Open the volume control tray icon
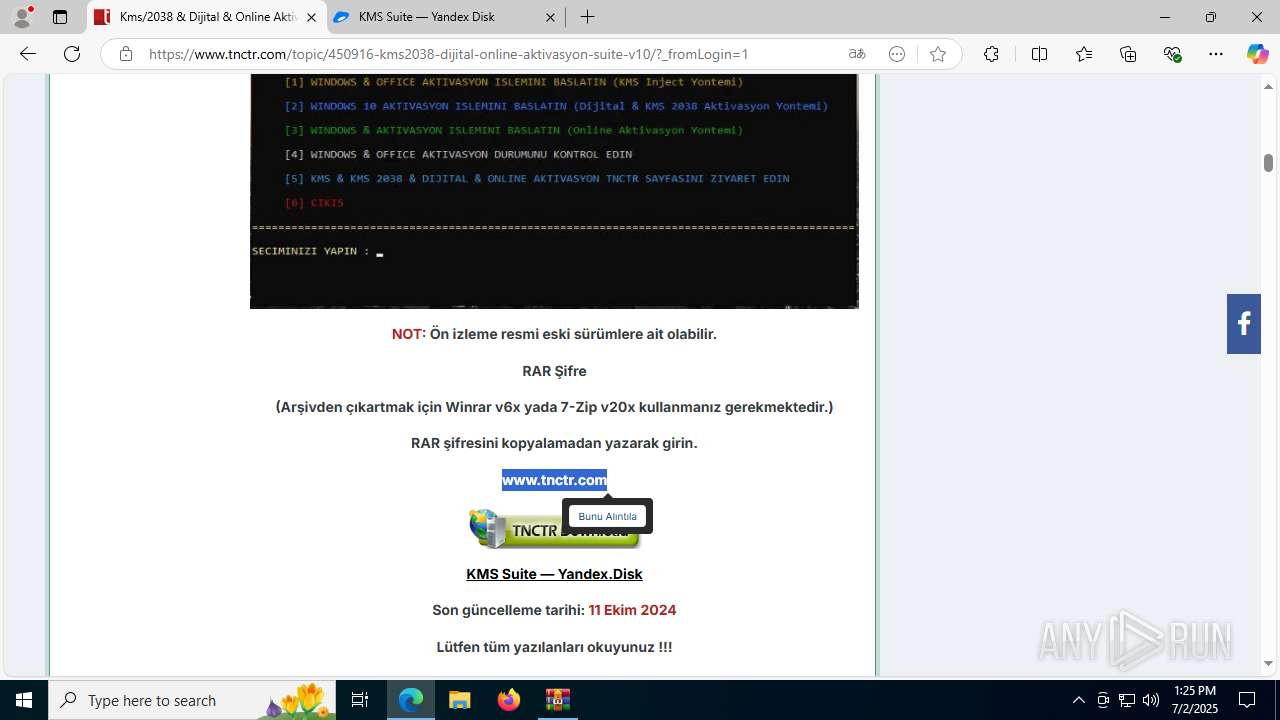This screenshot has width=1280, height=720. pos(1151,700)
